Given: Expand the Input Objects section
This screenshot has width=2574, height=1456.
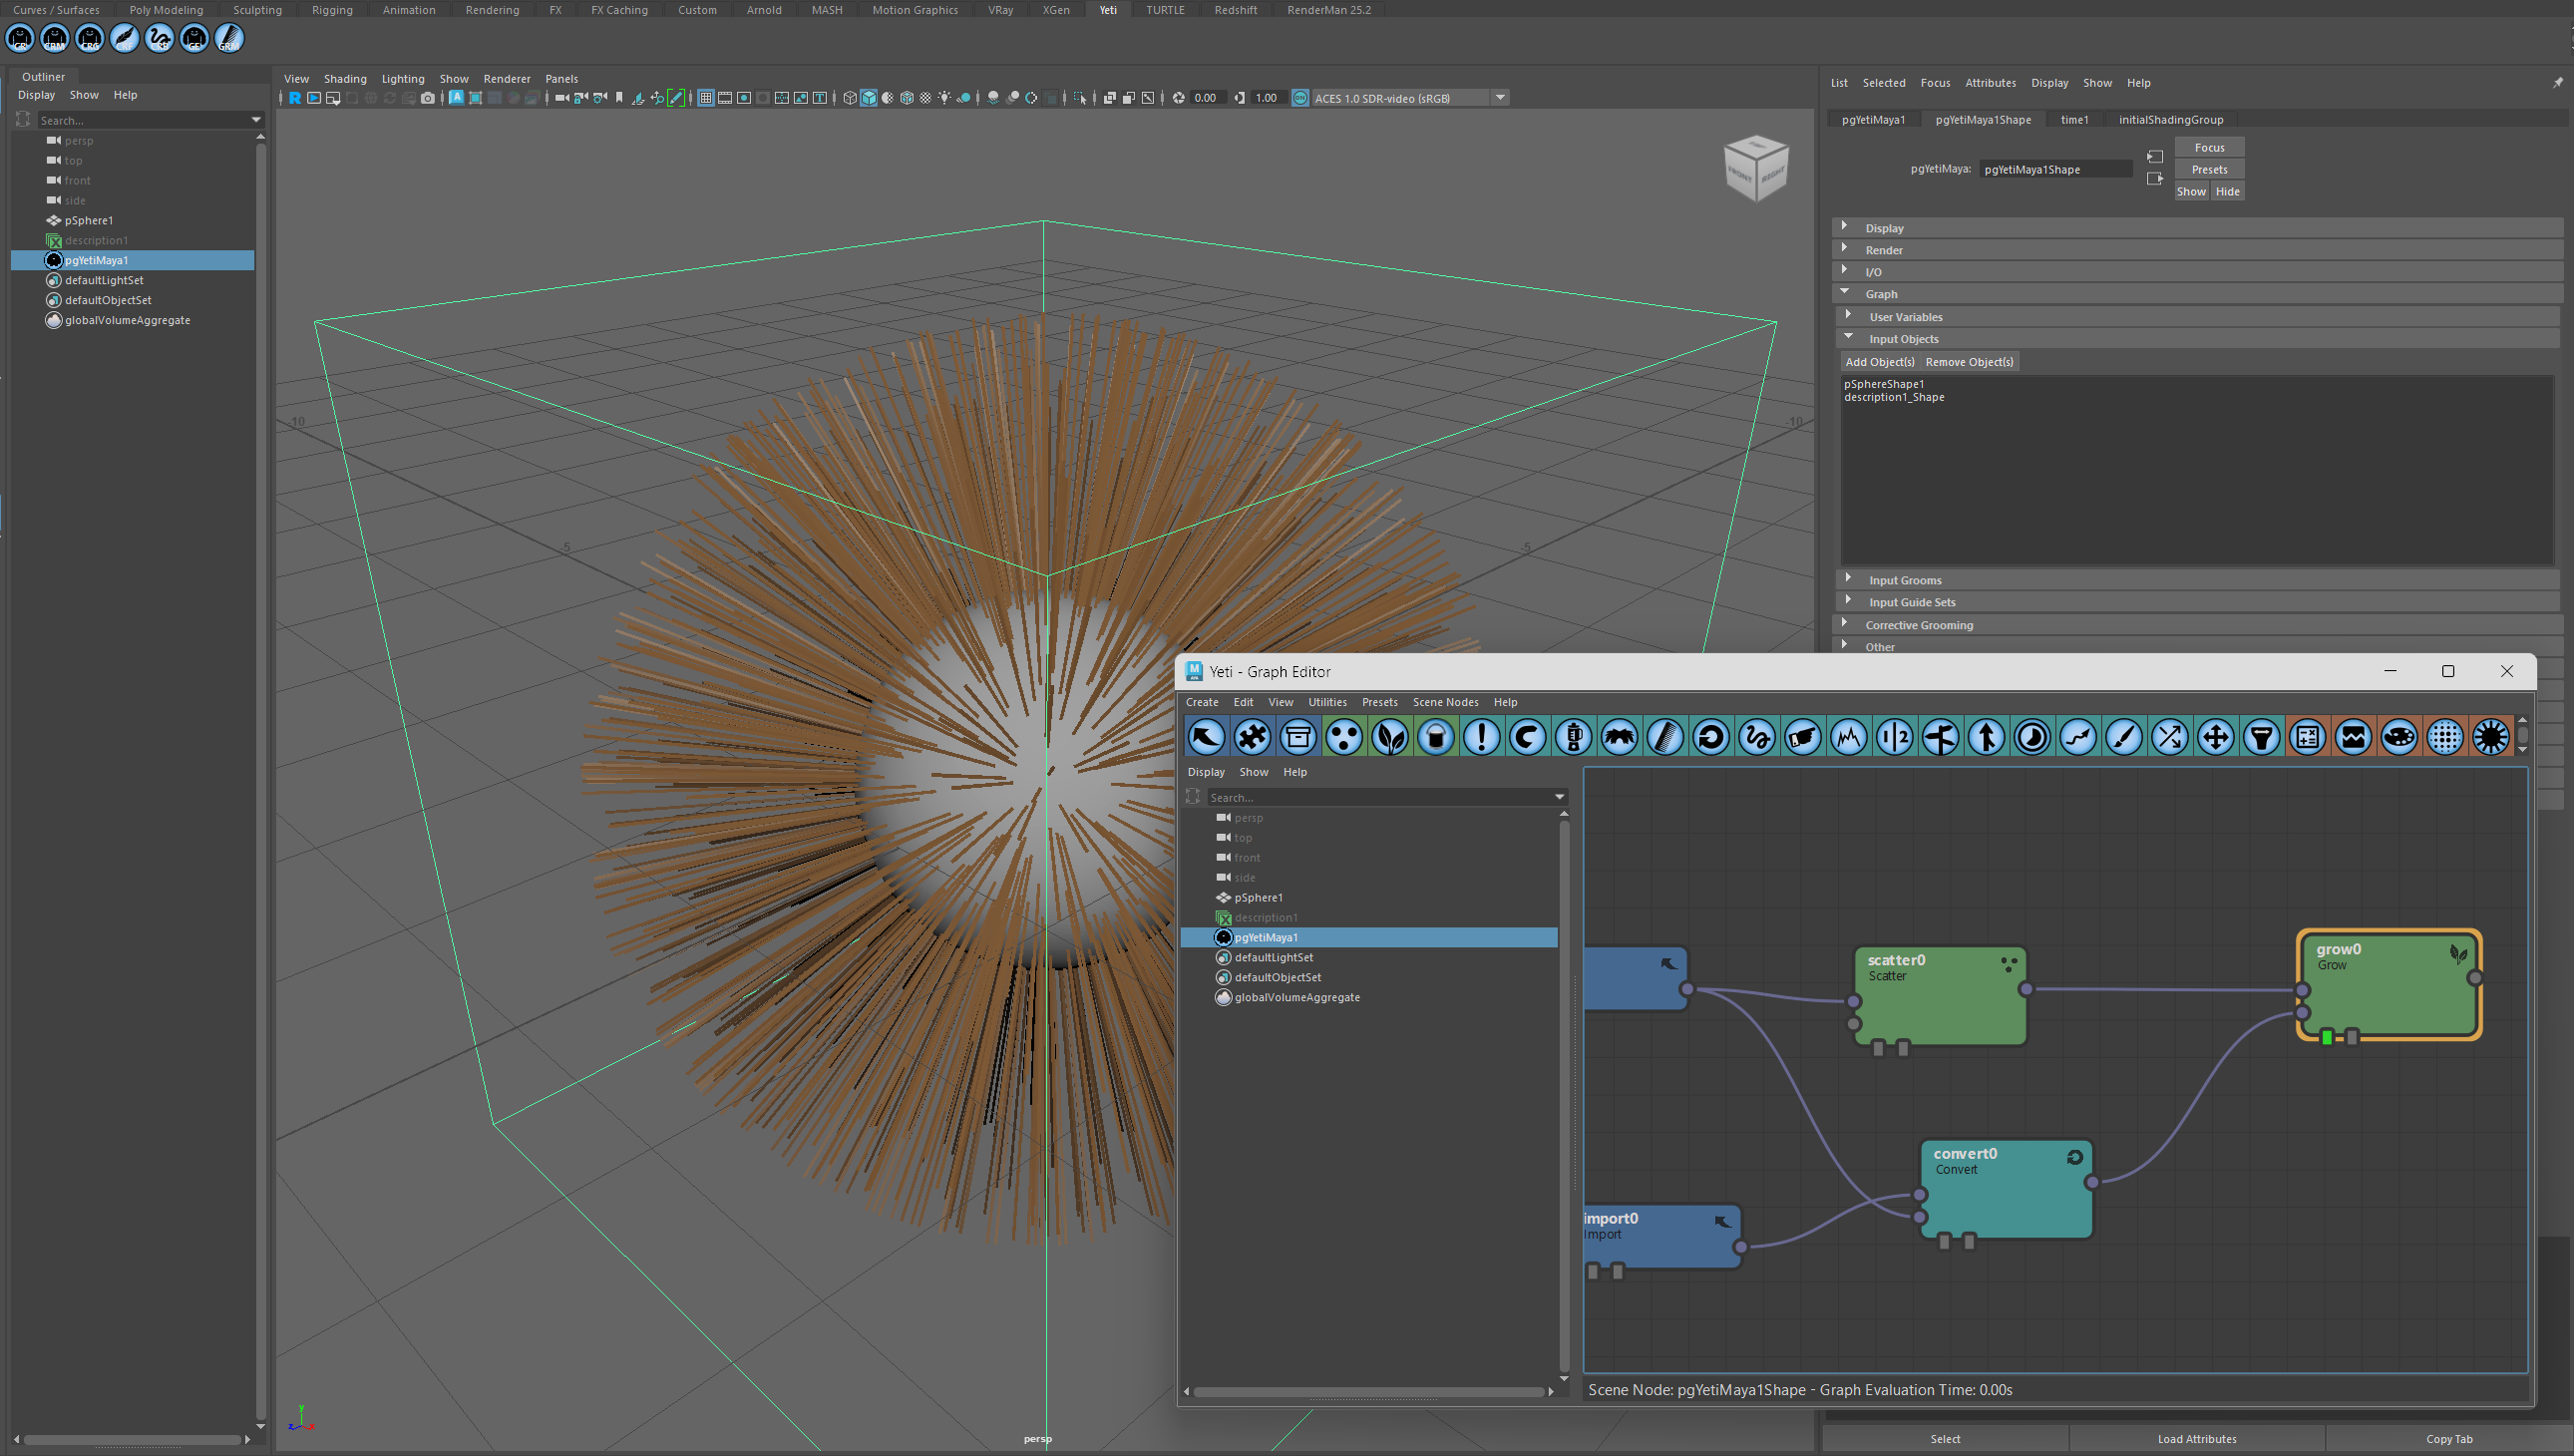Looking at the screenshot, I should 1906,337.
